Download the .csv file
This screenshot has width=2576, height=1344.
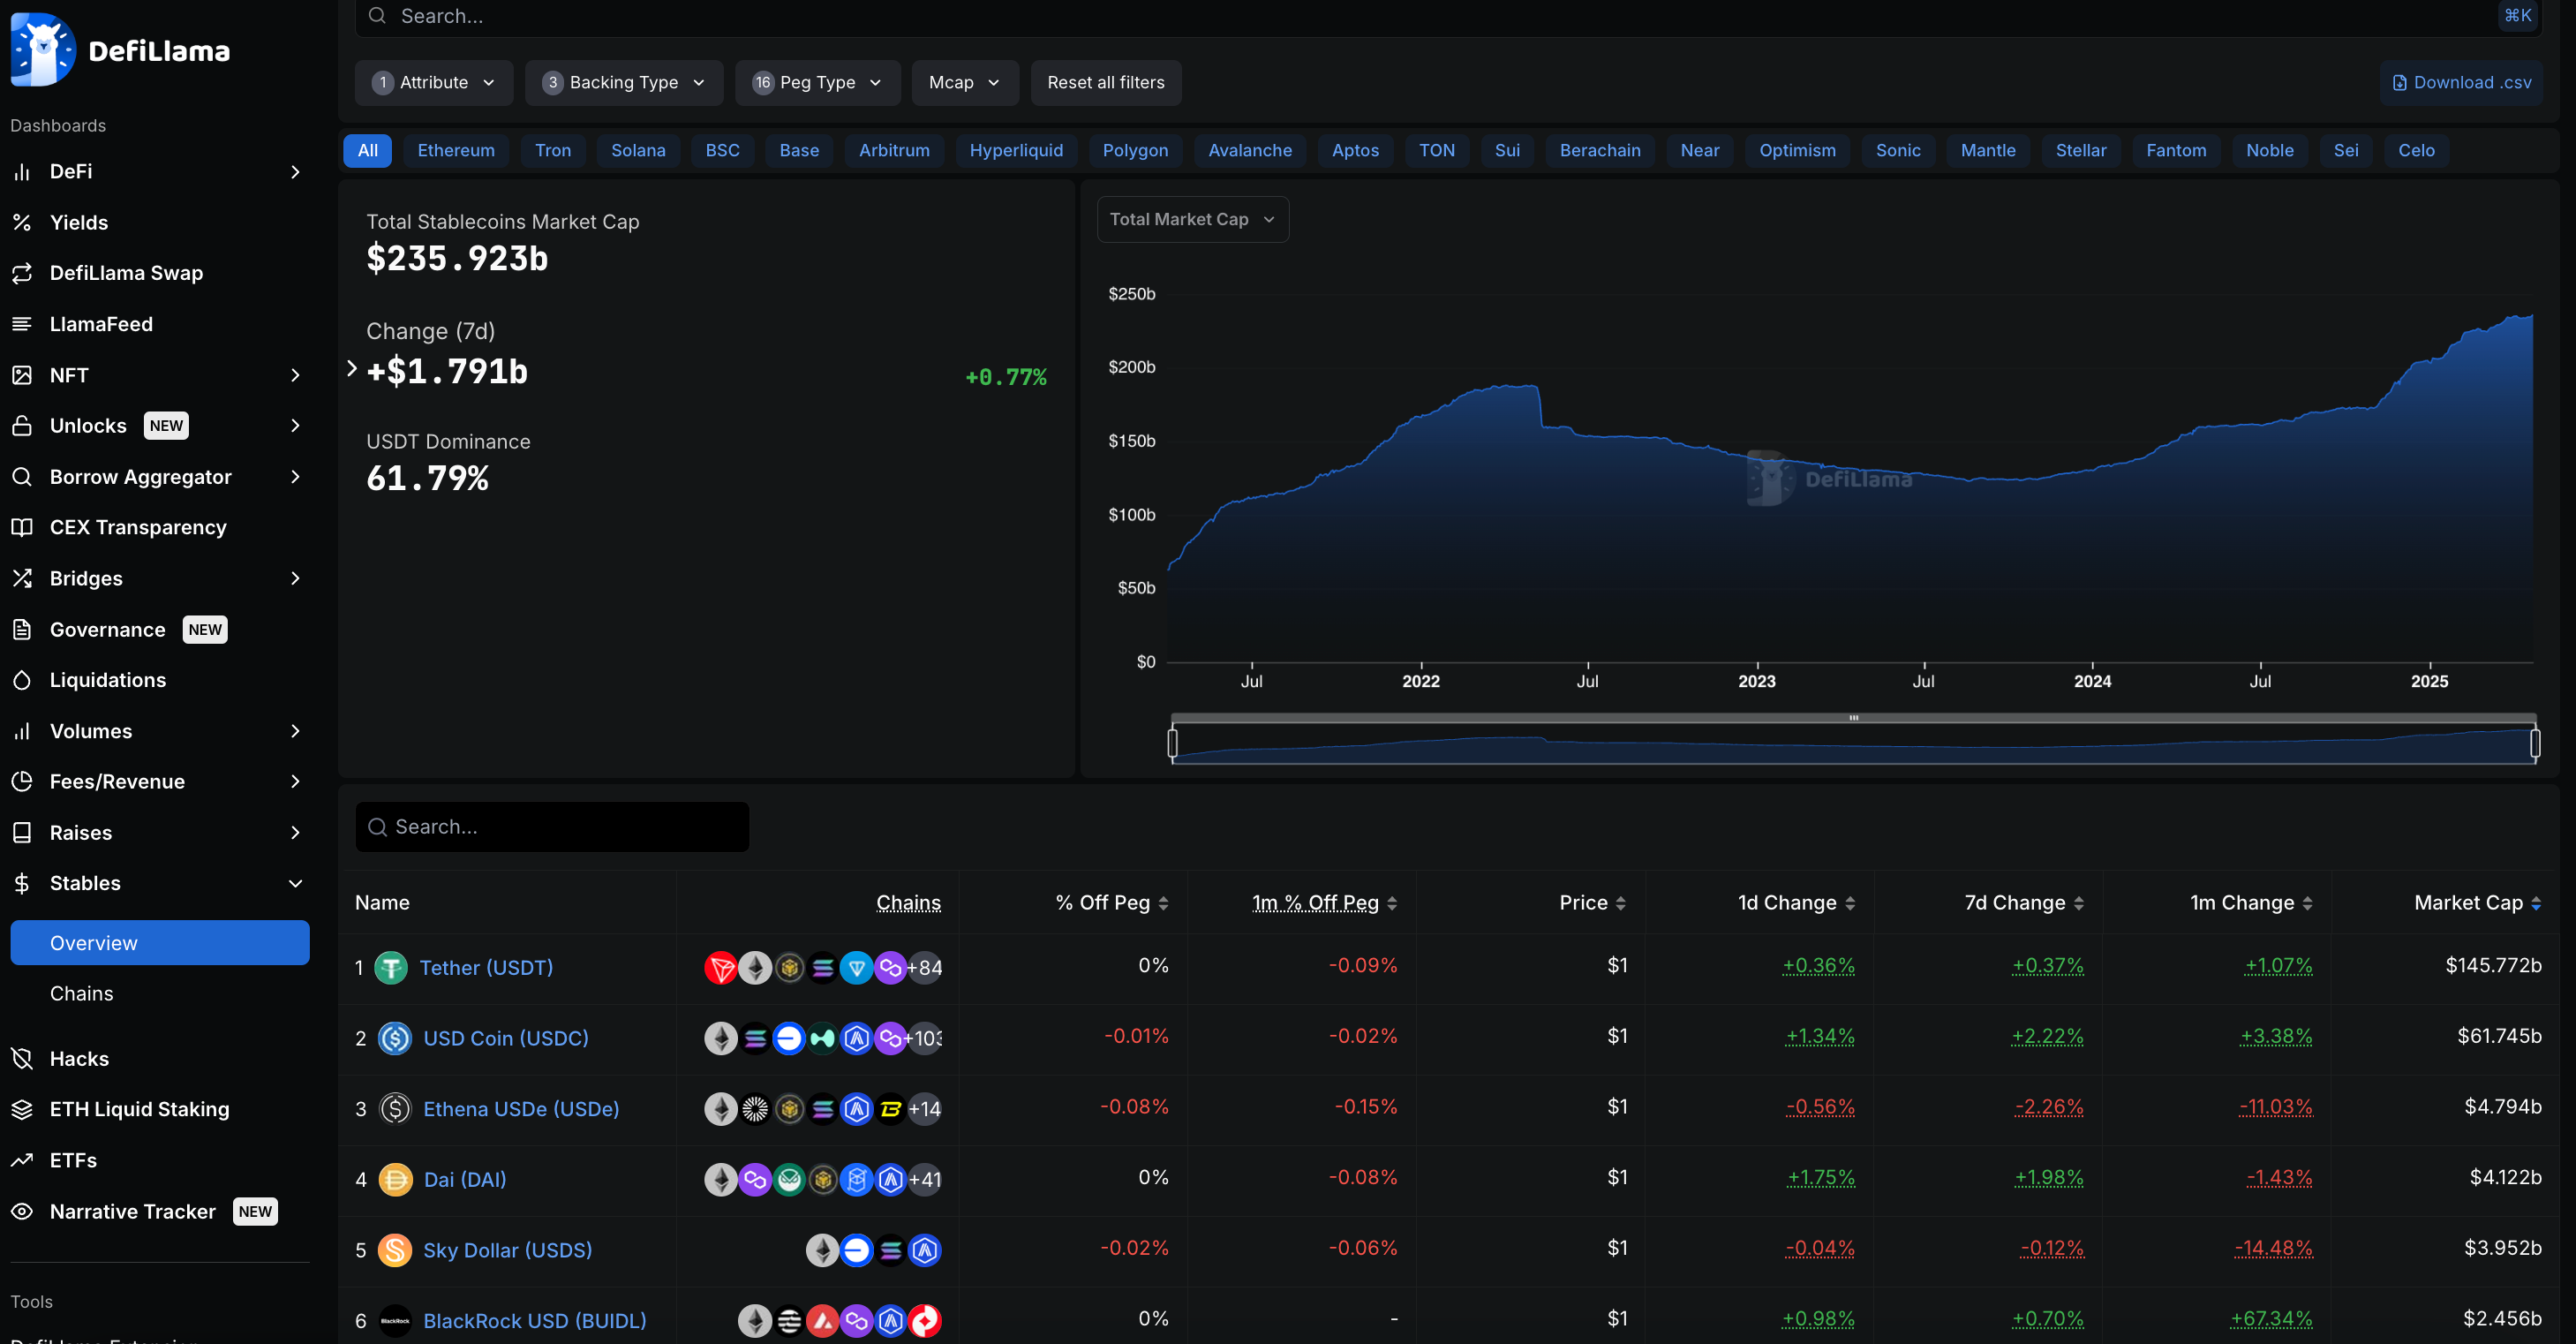(2462, 82)
